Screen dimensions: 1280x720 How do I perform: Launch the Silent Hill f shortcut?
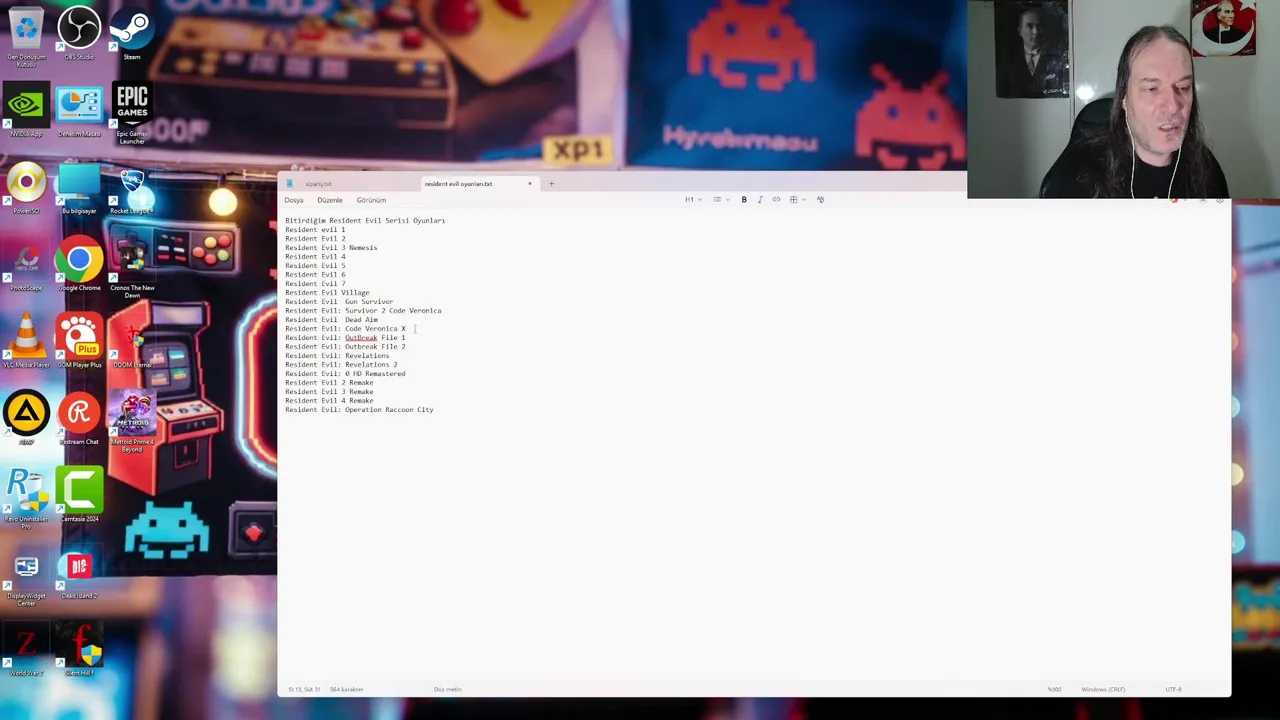click(79, 650)
